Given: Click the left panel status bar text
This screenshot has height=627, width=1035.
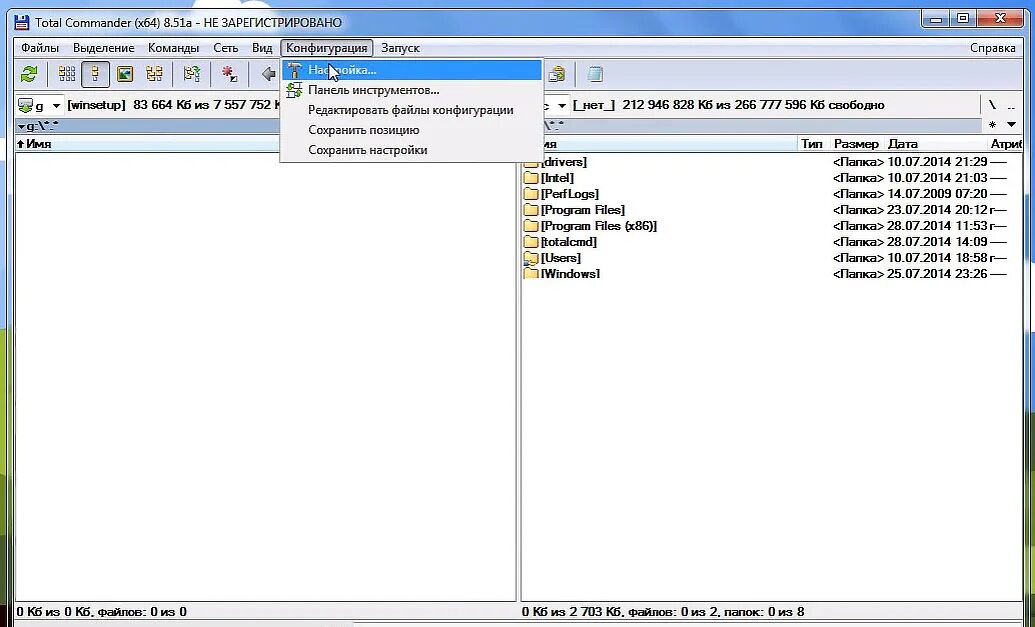Looking at the screenshot, I should [102, 612].
